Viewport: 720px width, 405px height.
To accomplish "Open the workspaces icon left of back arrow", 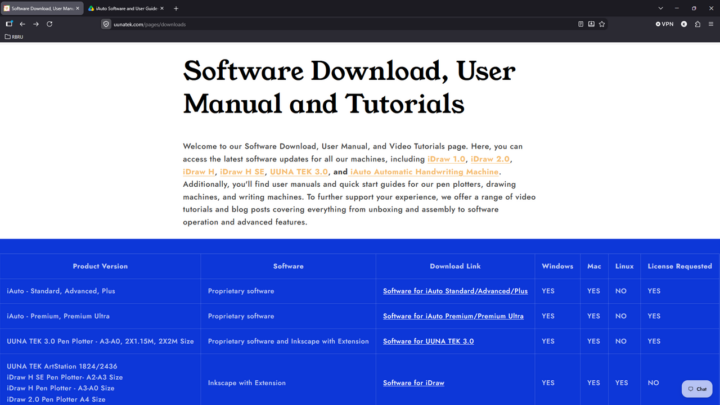I will tap(9, 24).
